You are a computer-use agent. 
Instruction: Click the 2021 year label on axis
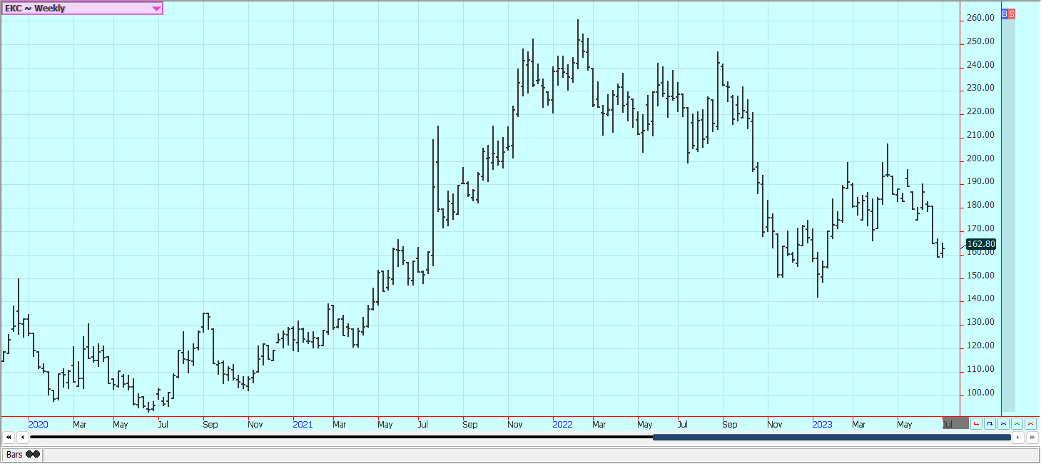click(302, 423)
